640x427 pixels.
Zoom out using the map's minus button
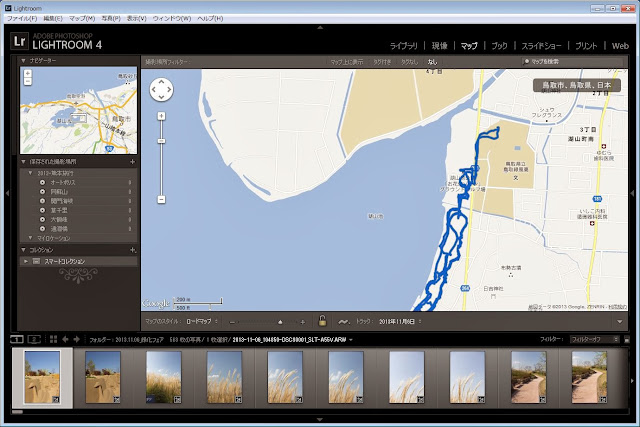162,200
